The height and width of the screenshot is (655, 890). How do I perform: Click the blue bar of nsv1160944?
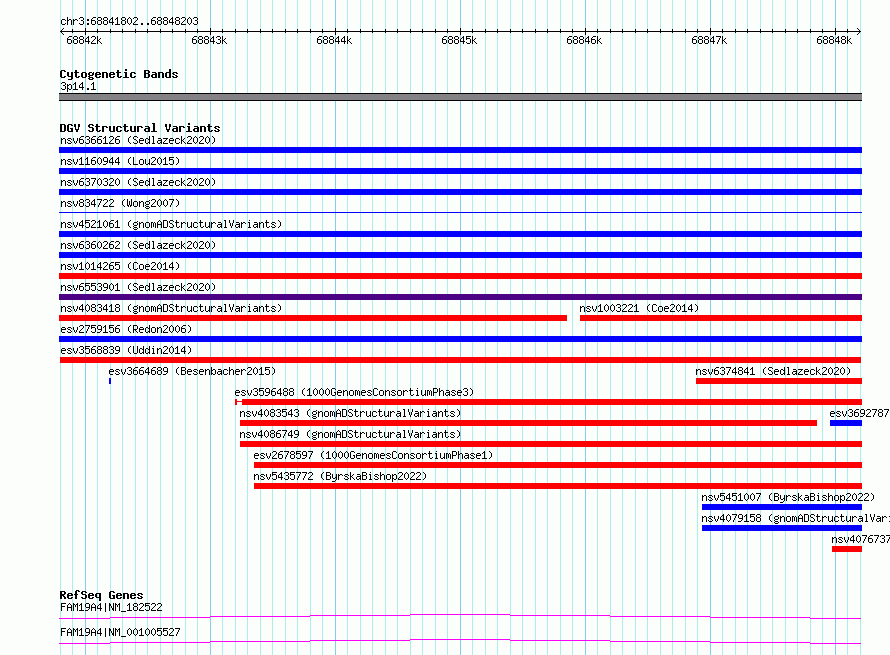pyautogui.click(x=460, y=171)
